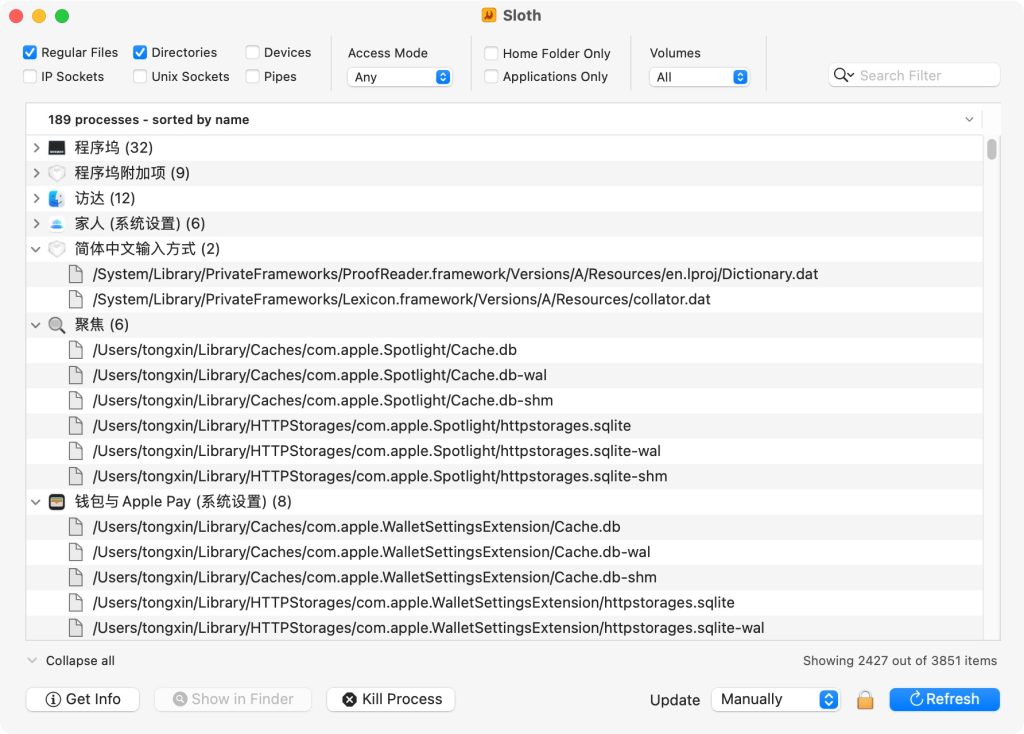Click the Search Filter field

click(x=914, y=75)
